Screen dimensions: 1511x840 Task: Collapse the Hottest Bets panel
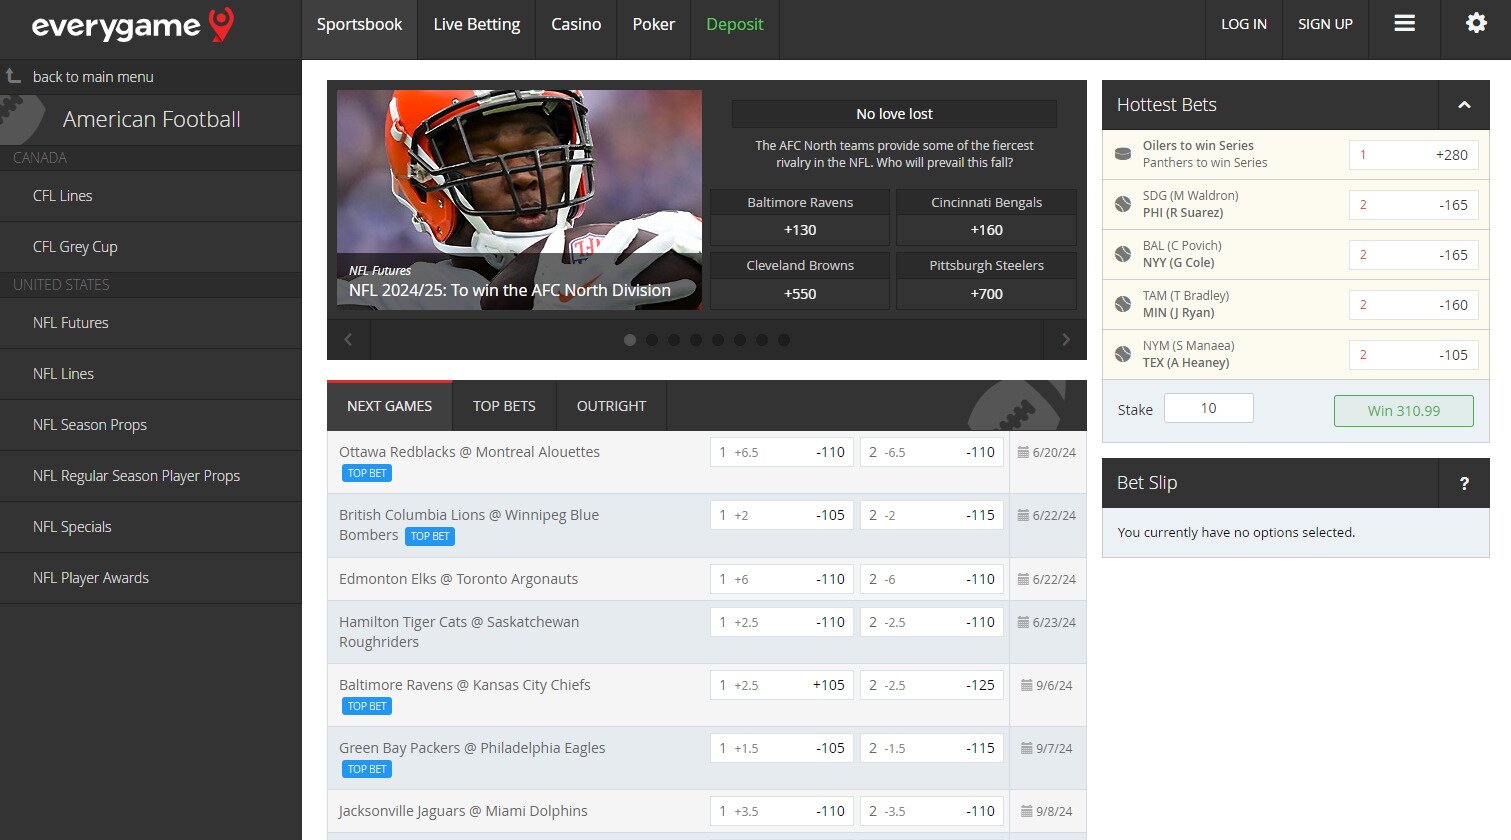point(1464,105)
